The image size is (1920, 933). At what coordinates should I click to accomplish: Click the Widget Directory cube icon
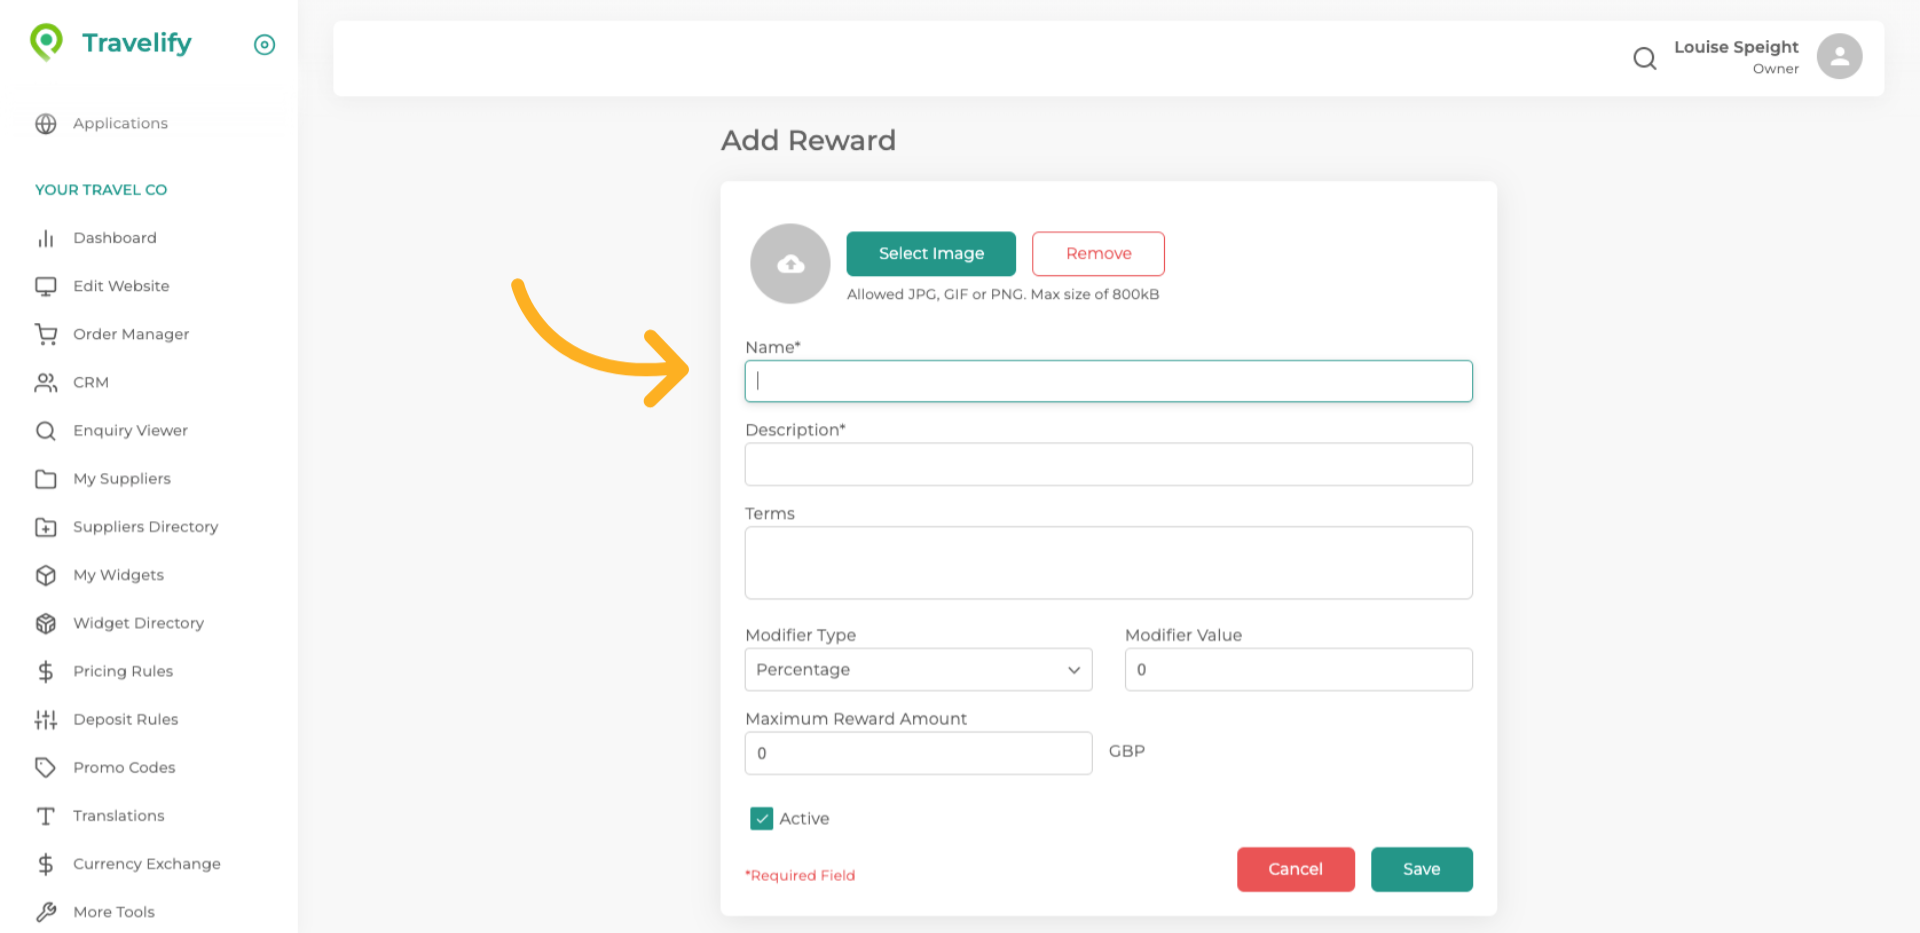pyautogui.click(x=46, y=623)
